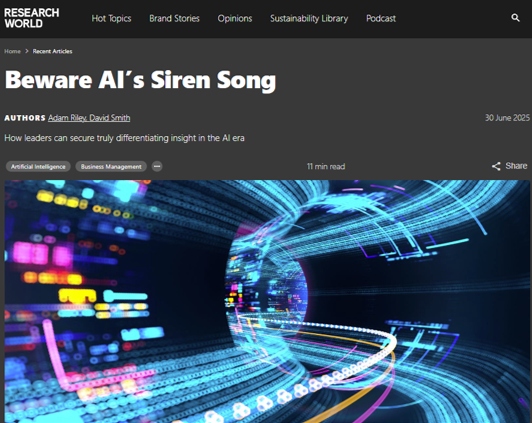The image size is (532, 423).
Task: Click the AUTHORS label
Action: [x=25, y=118]
